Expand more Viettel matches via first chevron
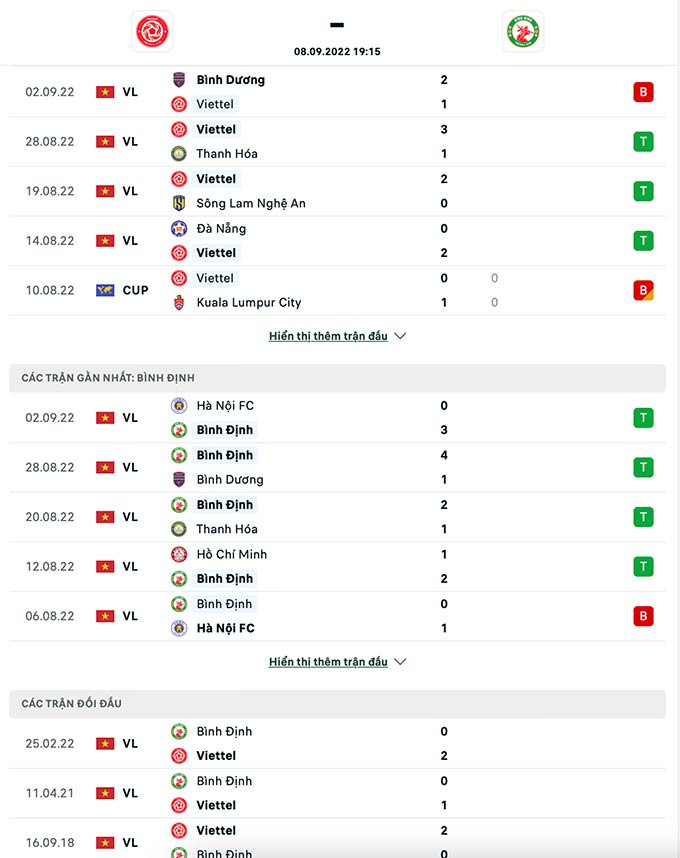The image size is (680, 858). click(400, 336)
